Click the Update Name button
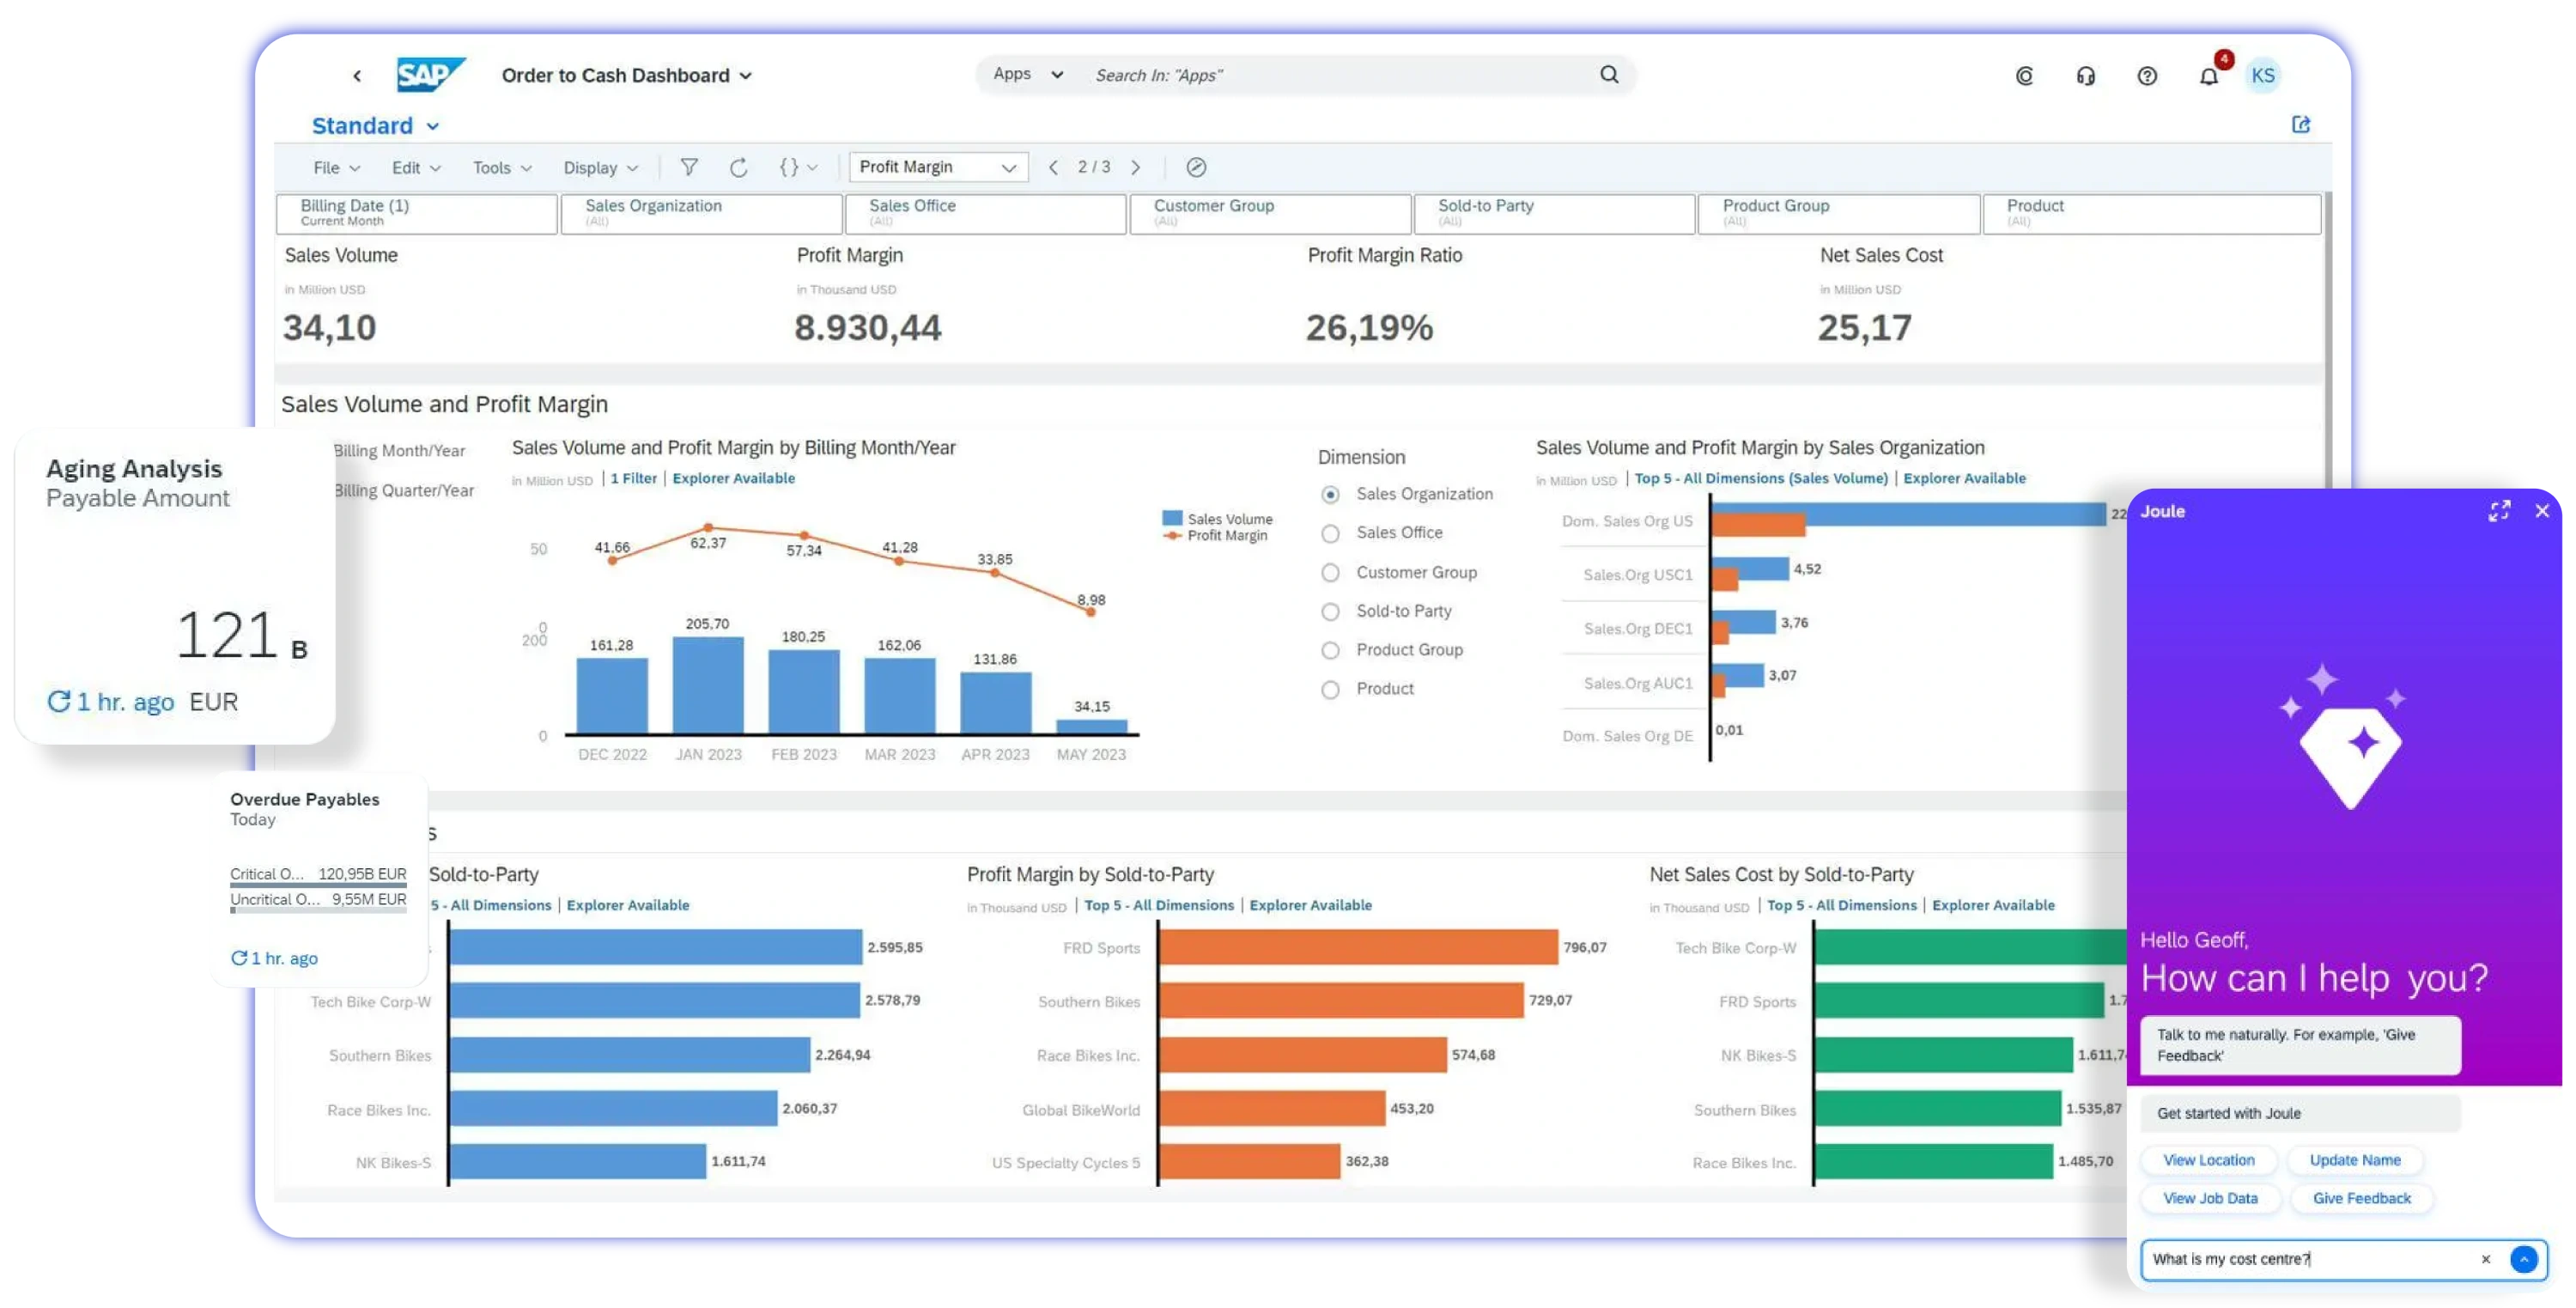2576x1308 pixels. click(x=2354, y=1160)
